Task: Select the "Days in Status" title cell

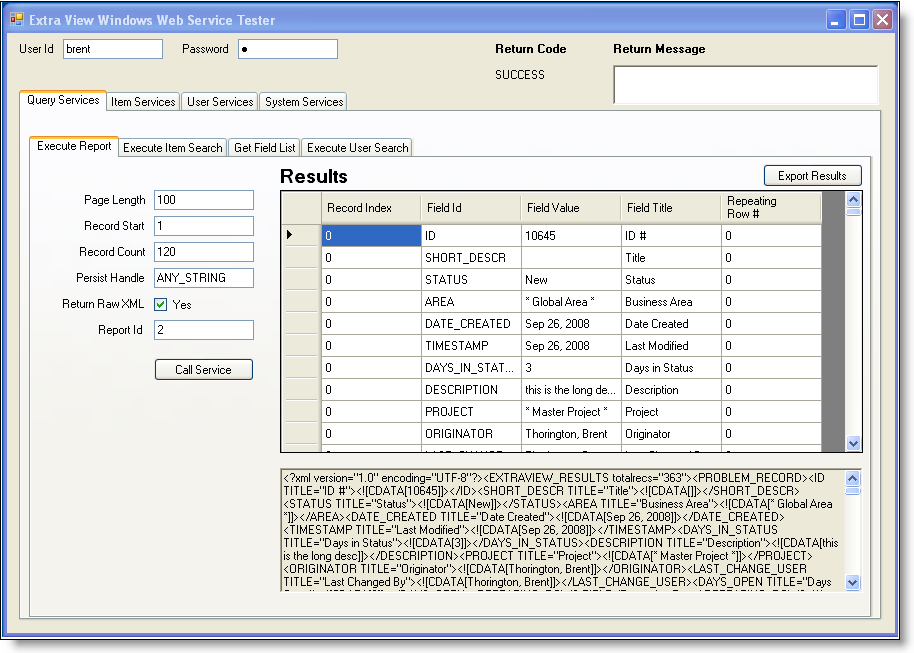Action: coord(671,368)
